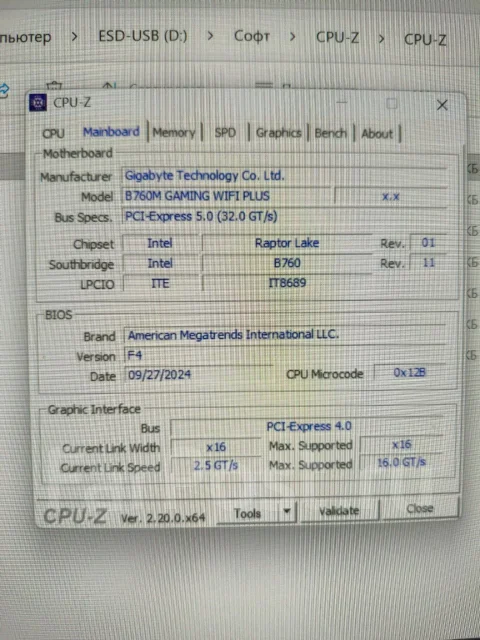Open the SPD tab
Image resolution: width=480 pixels, height=640 pixels.
pyautogui.click(x=225, y=133)
